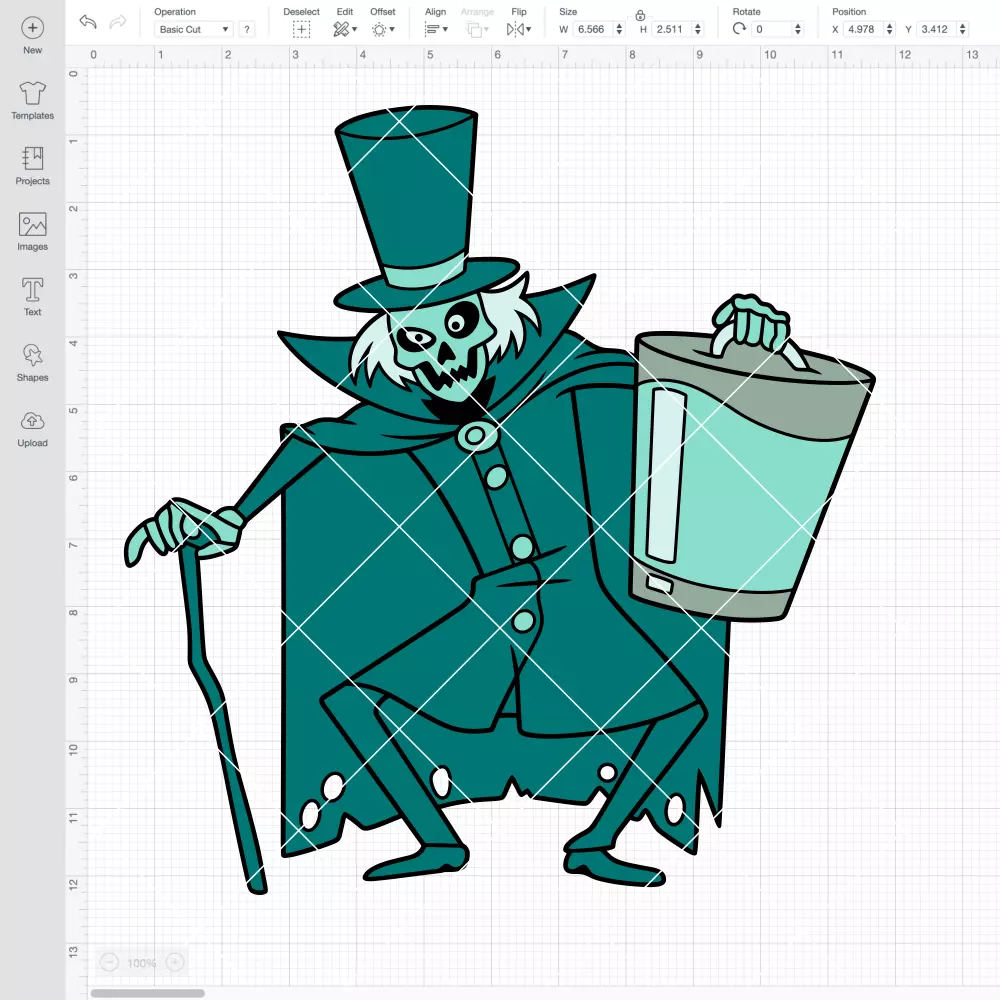
Task: Adjust the Rotate stepper arrows
Action: (798, 29)
